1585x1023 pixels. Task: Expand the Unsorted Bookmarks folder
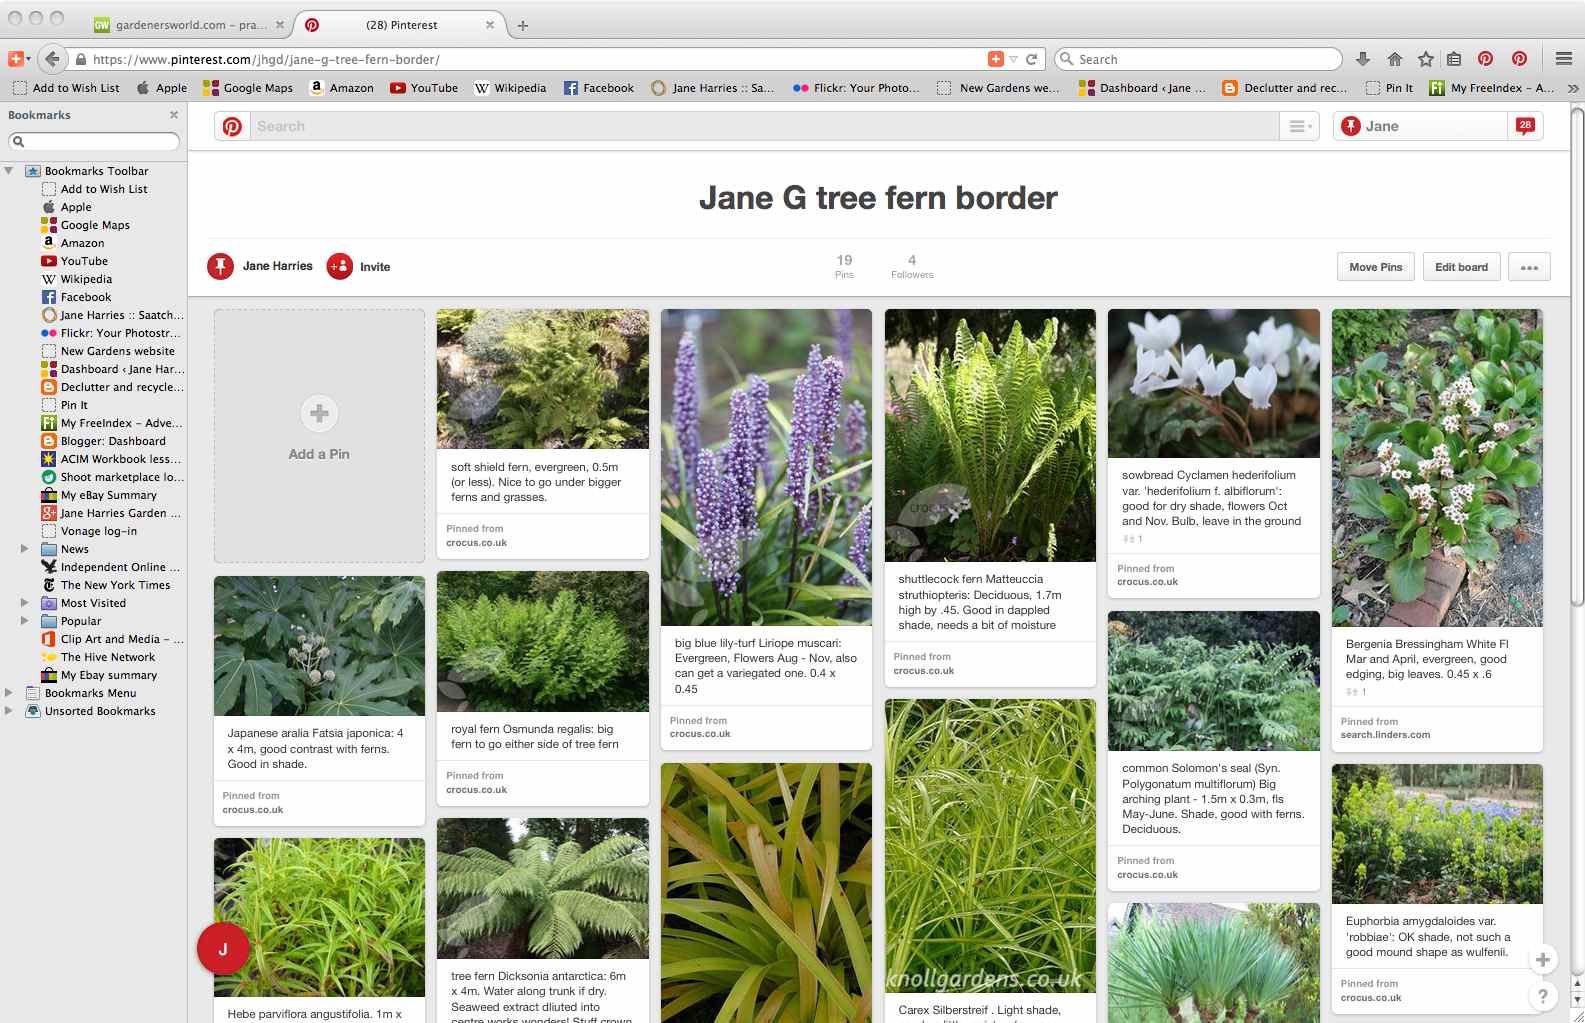pyautogui.click(x=9, y=711)
